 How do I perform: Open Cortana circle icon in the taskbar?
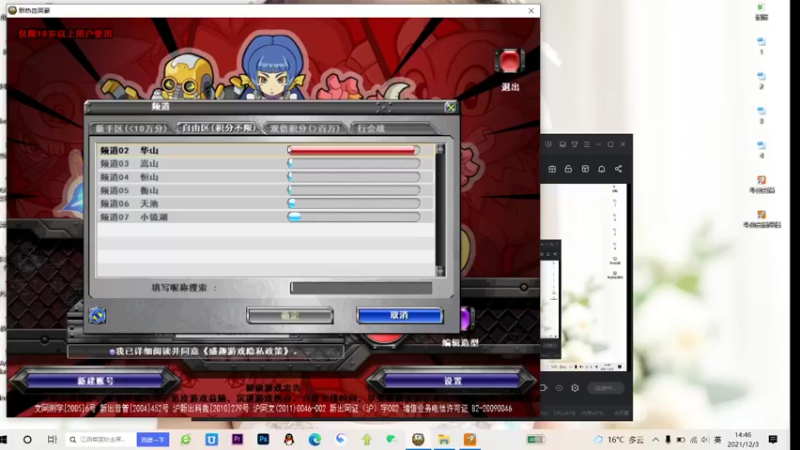pos(28,439)
